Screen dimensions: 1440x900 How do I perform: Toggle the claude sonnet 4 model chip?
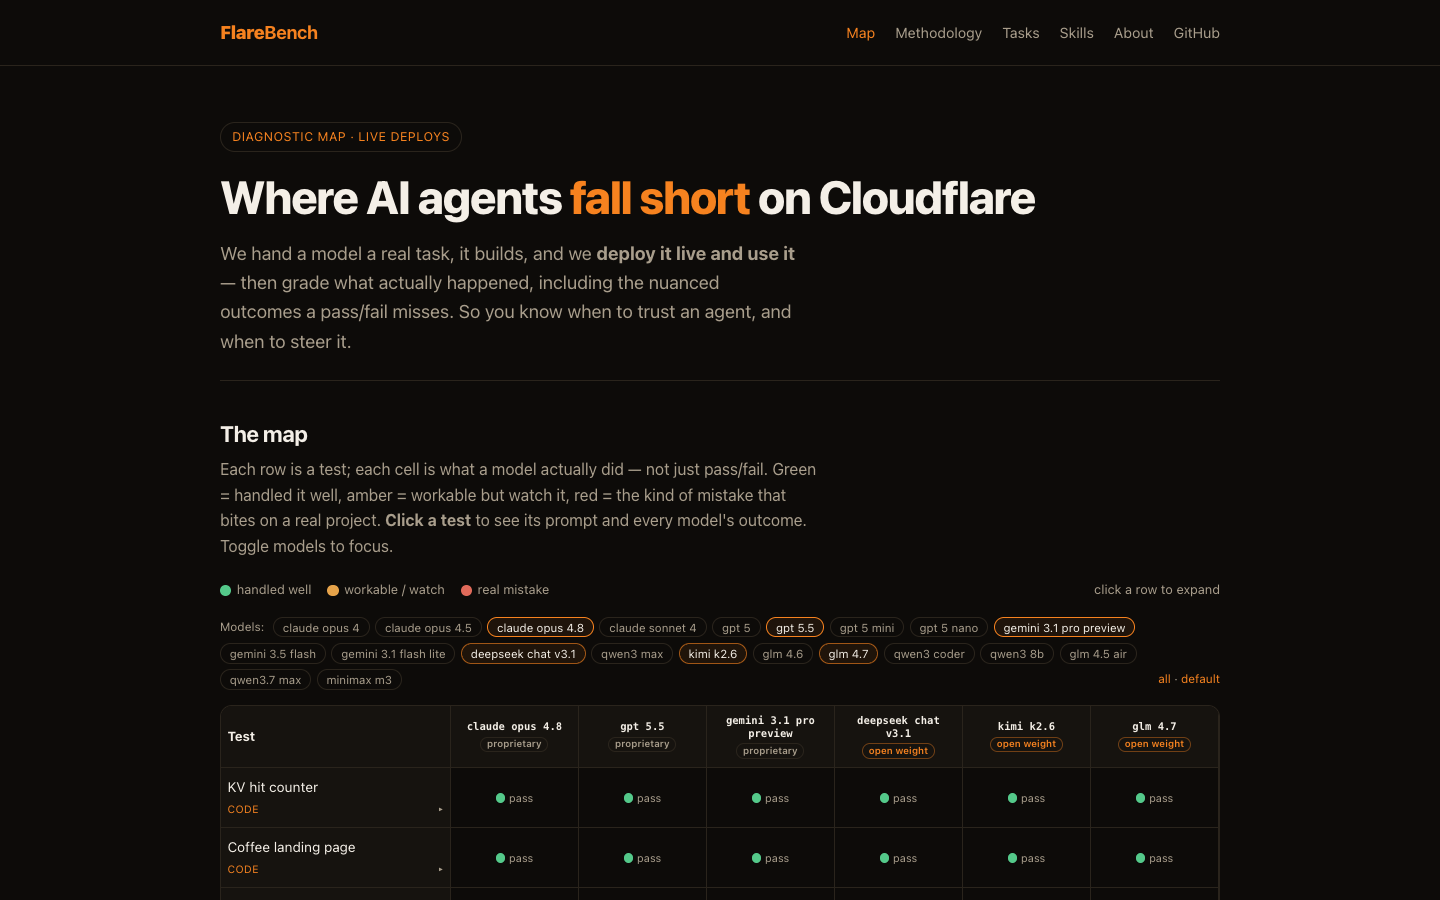click(653, 628)
